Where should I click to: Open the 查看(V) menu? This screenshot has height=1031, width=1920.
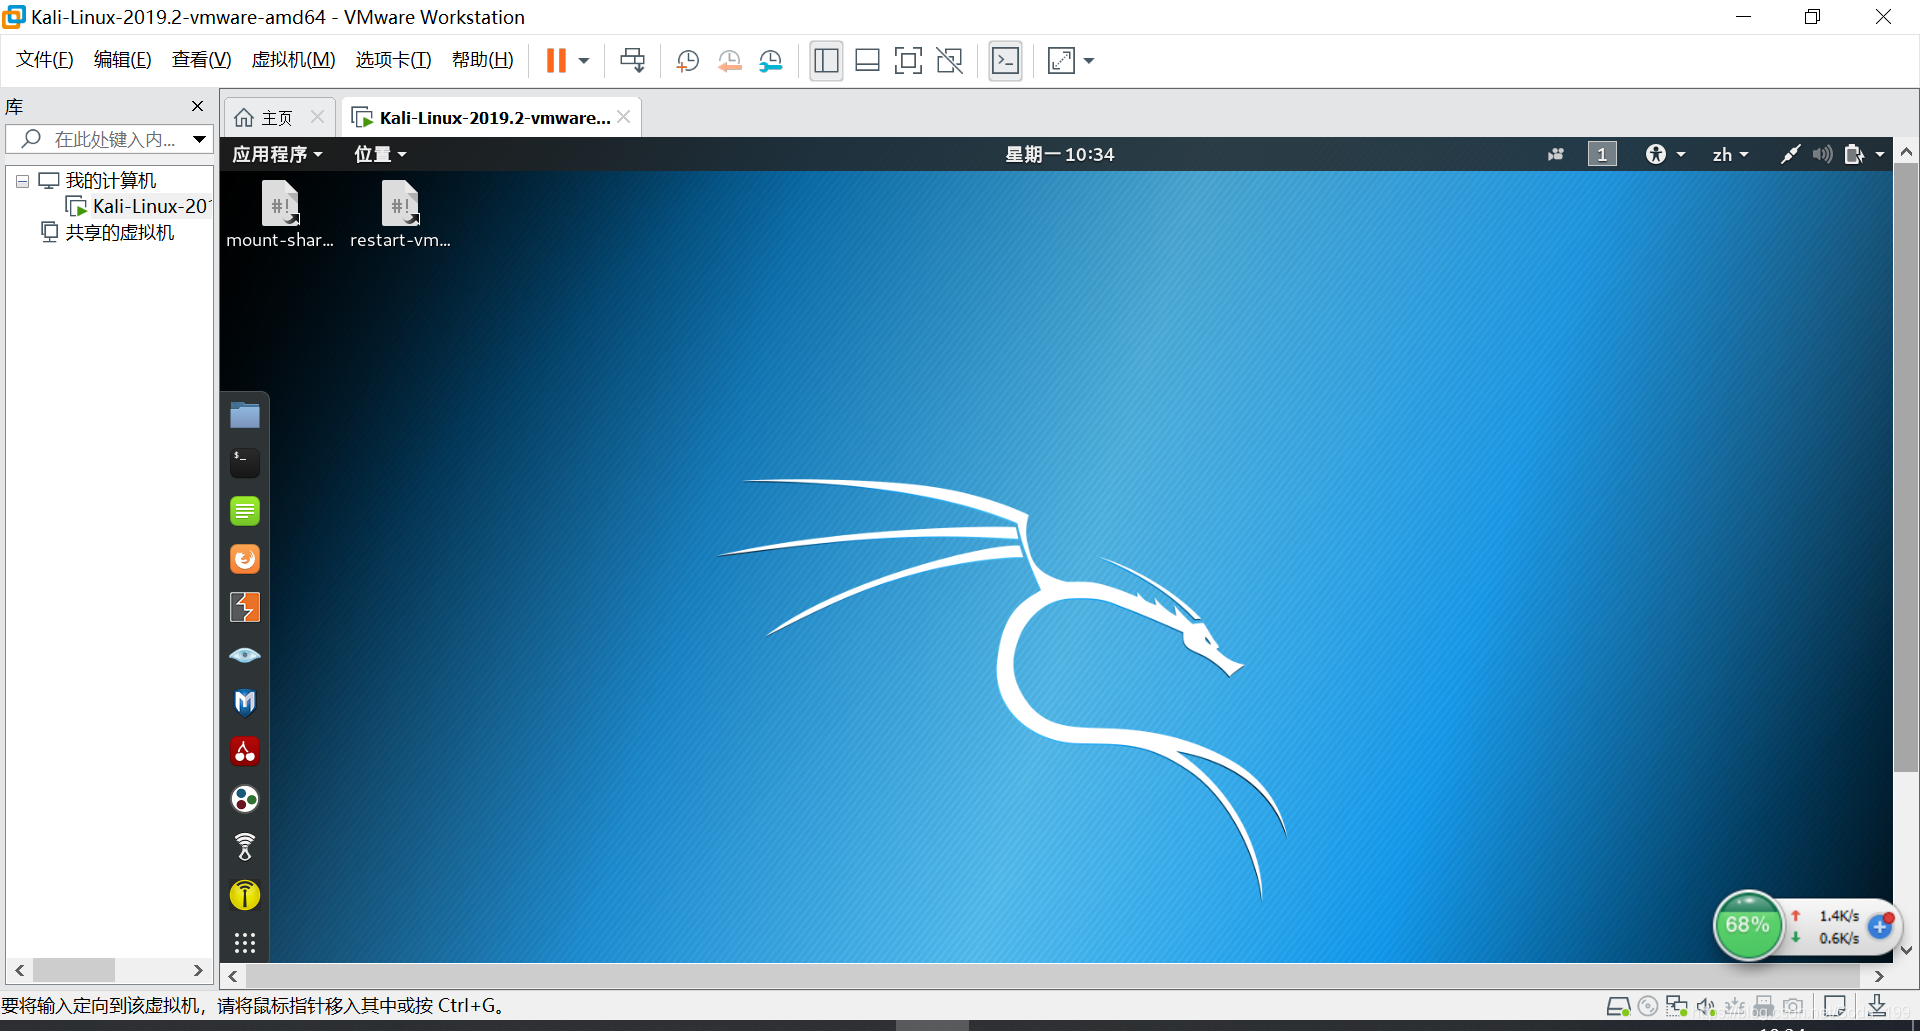point(201,60)
